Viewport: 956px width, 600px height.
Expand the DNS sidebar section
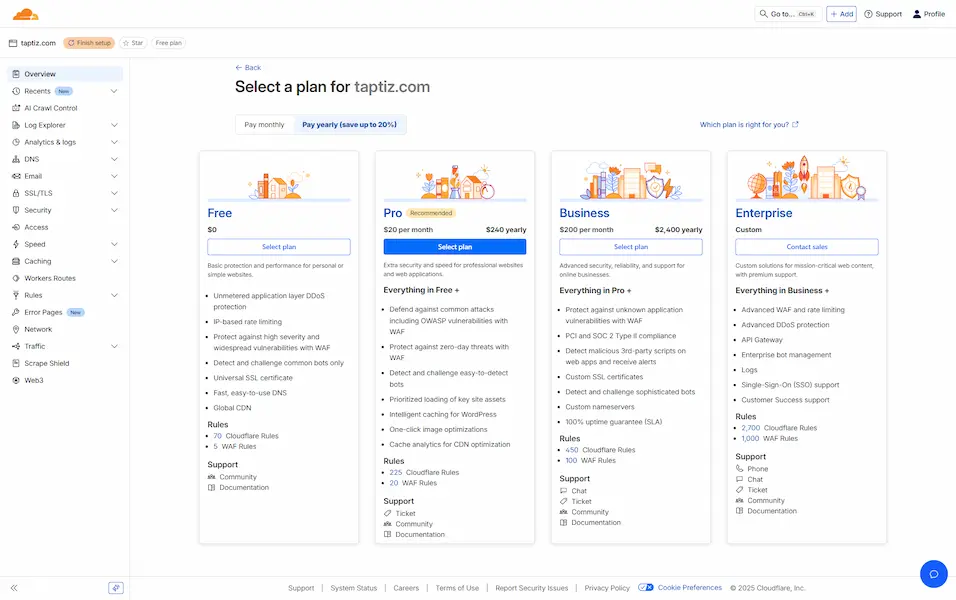pyautogui.click(x=114, y=159)
